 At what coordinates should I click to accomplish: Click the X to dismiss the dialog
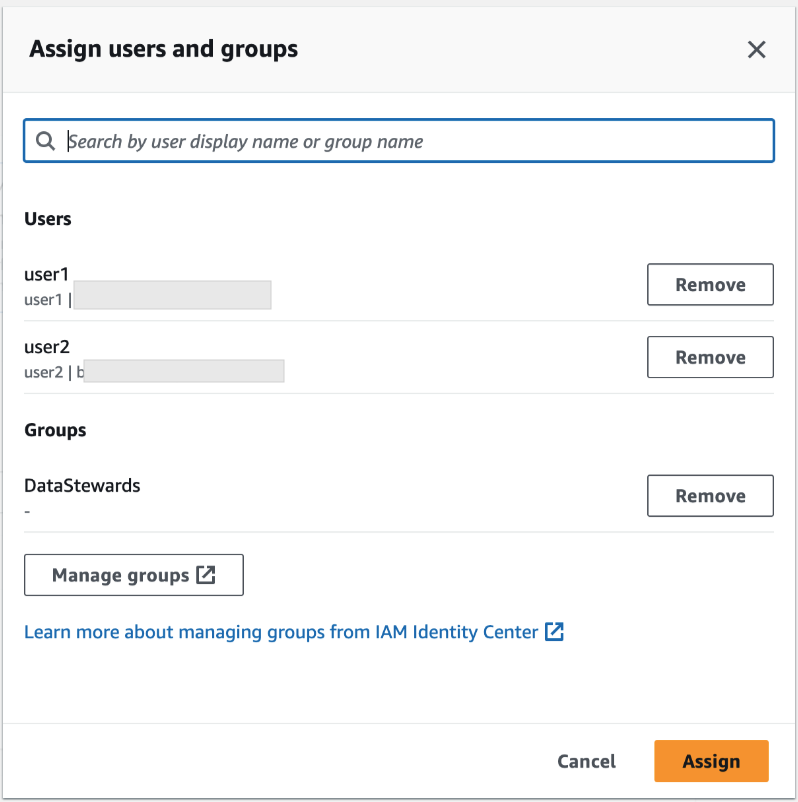tap(757, 49)
